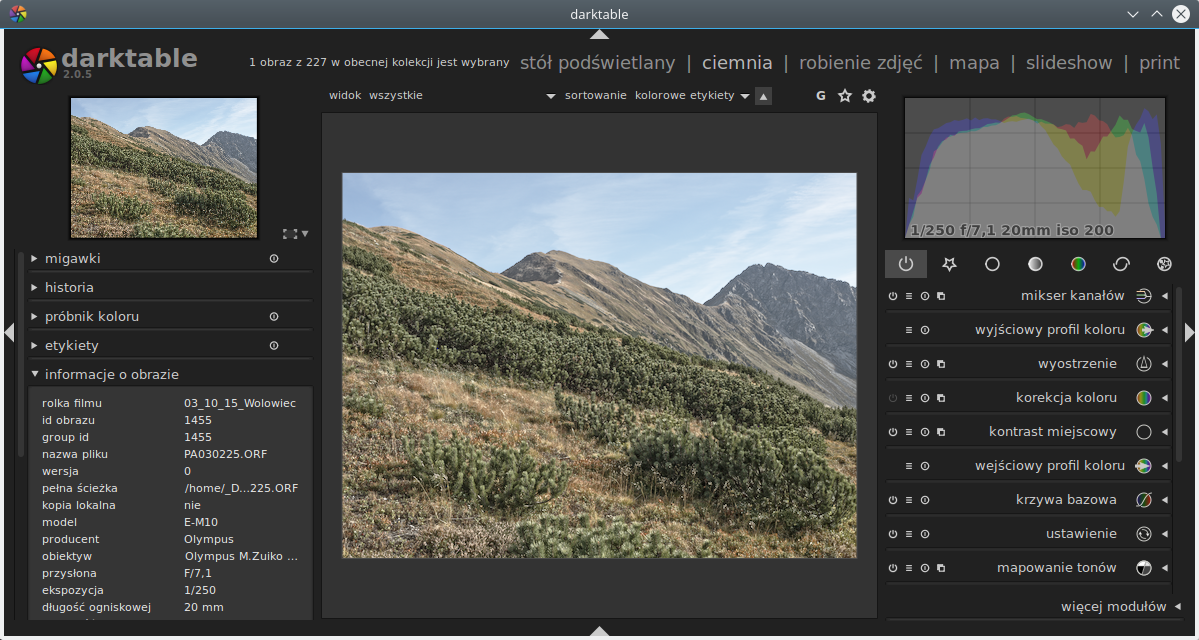The width and height of the screenshot is (1199, 640).
Task: Reset the wyjściowy profil koloru module
Action: (x=924, y=330)
